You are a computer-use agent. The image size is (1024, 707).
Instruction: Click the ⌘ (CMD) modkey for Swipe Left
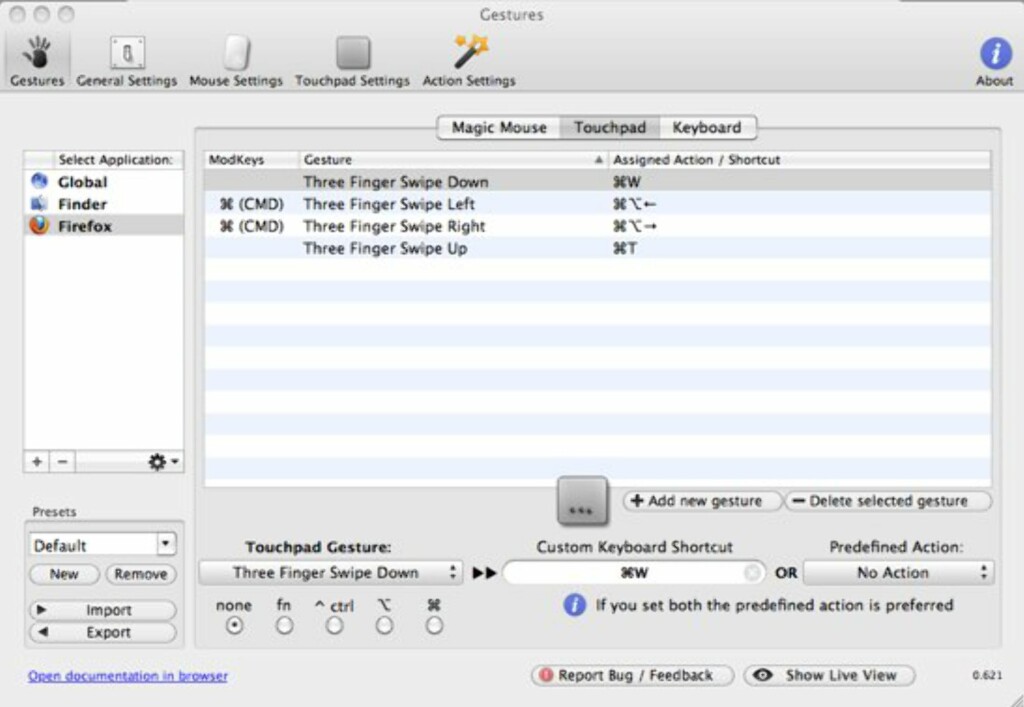point(251,204)
